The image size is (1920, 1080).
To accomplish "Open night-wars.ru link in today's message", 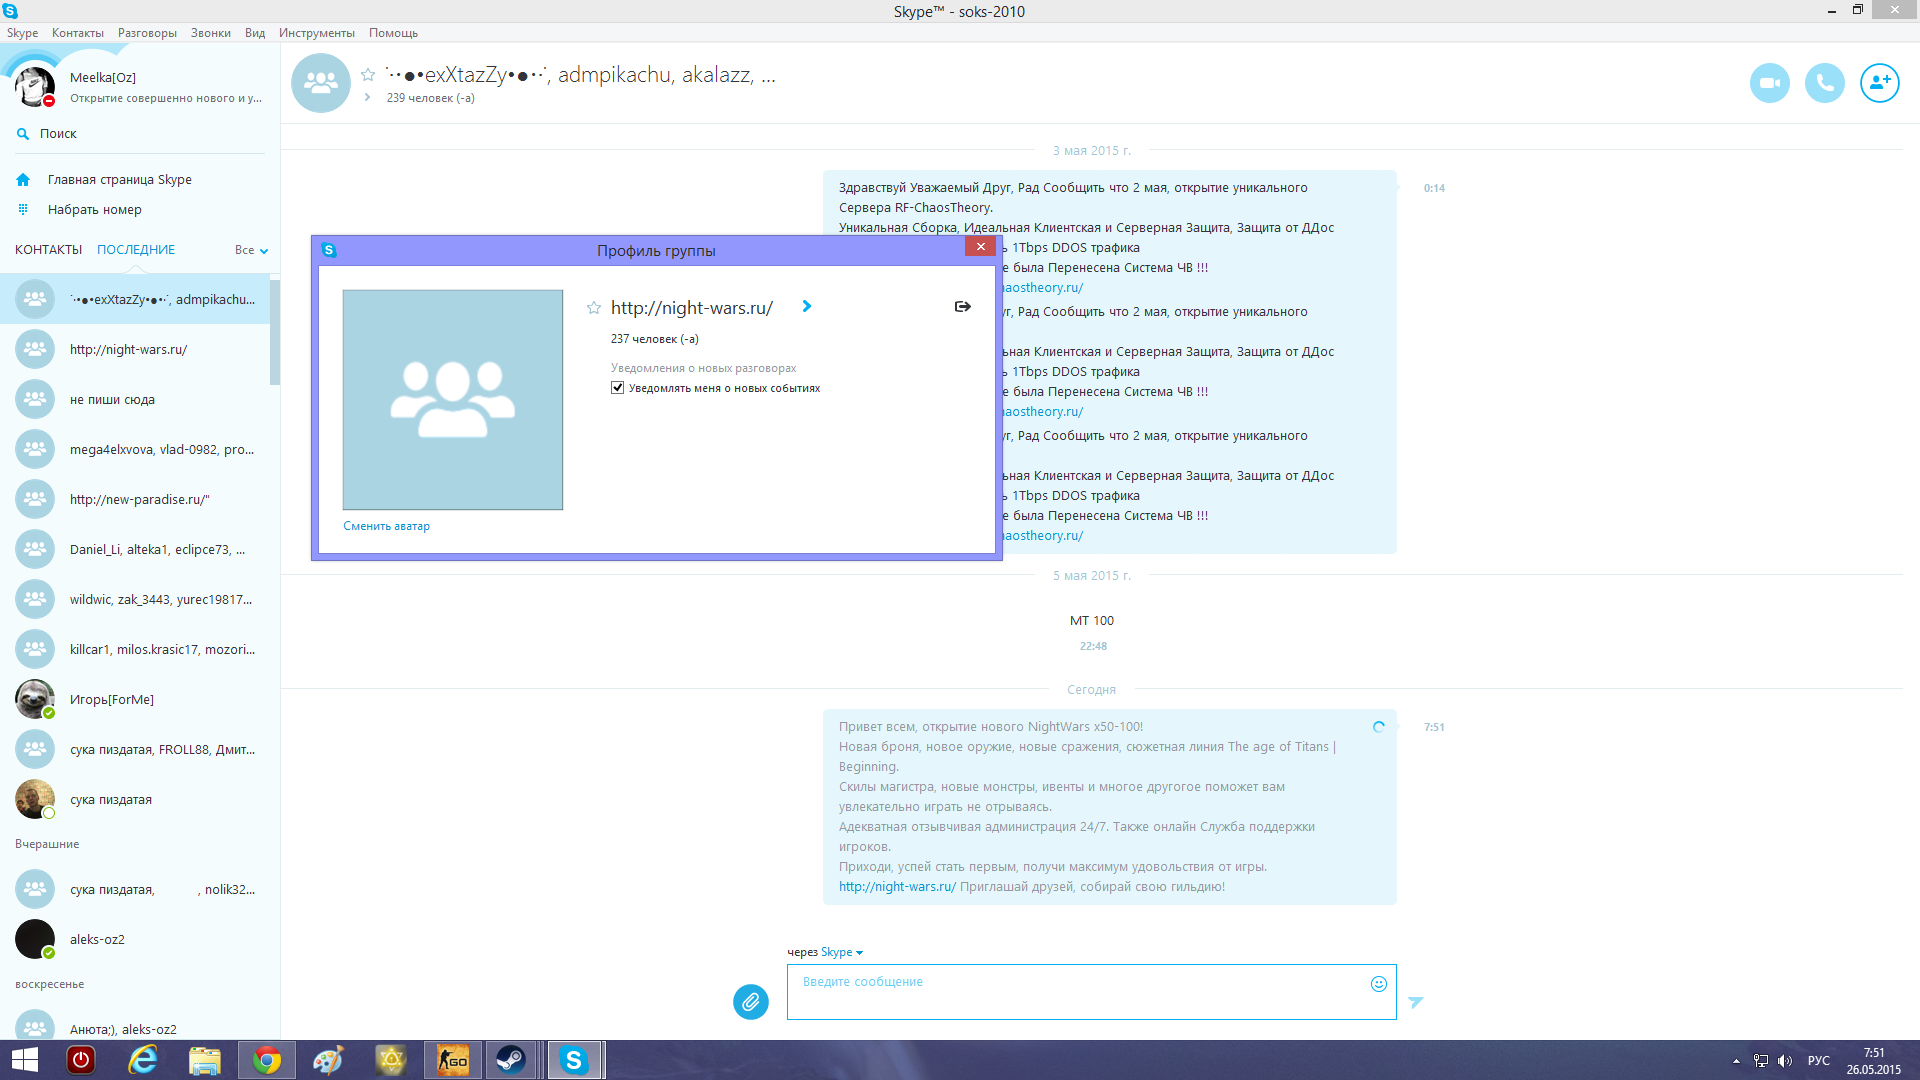I will pyautogui.click(x=897, y=887).
